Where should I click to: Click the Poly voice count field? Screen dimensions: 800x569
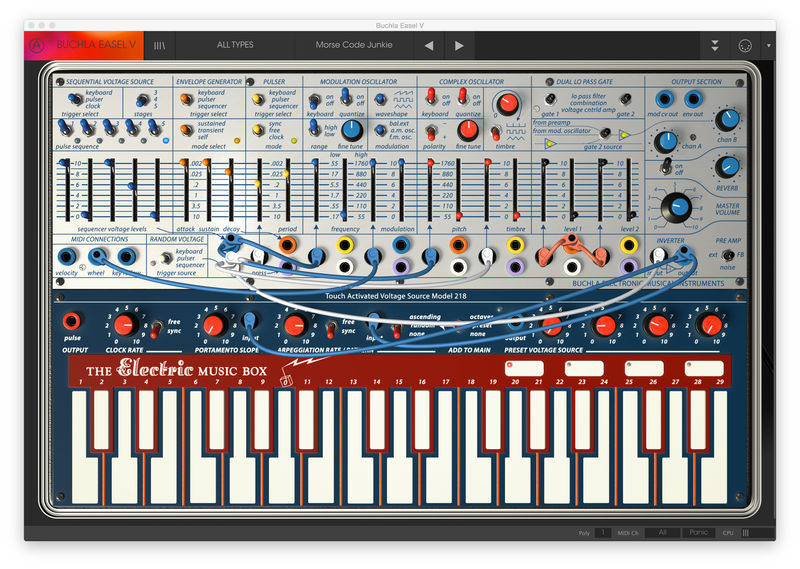(x=603, y=532)
